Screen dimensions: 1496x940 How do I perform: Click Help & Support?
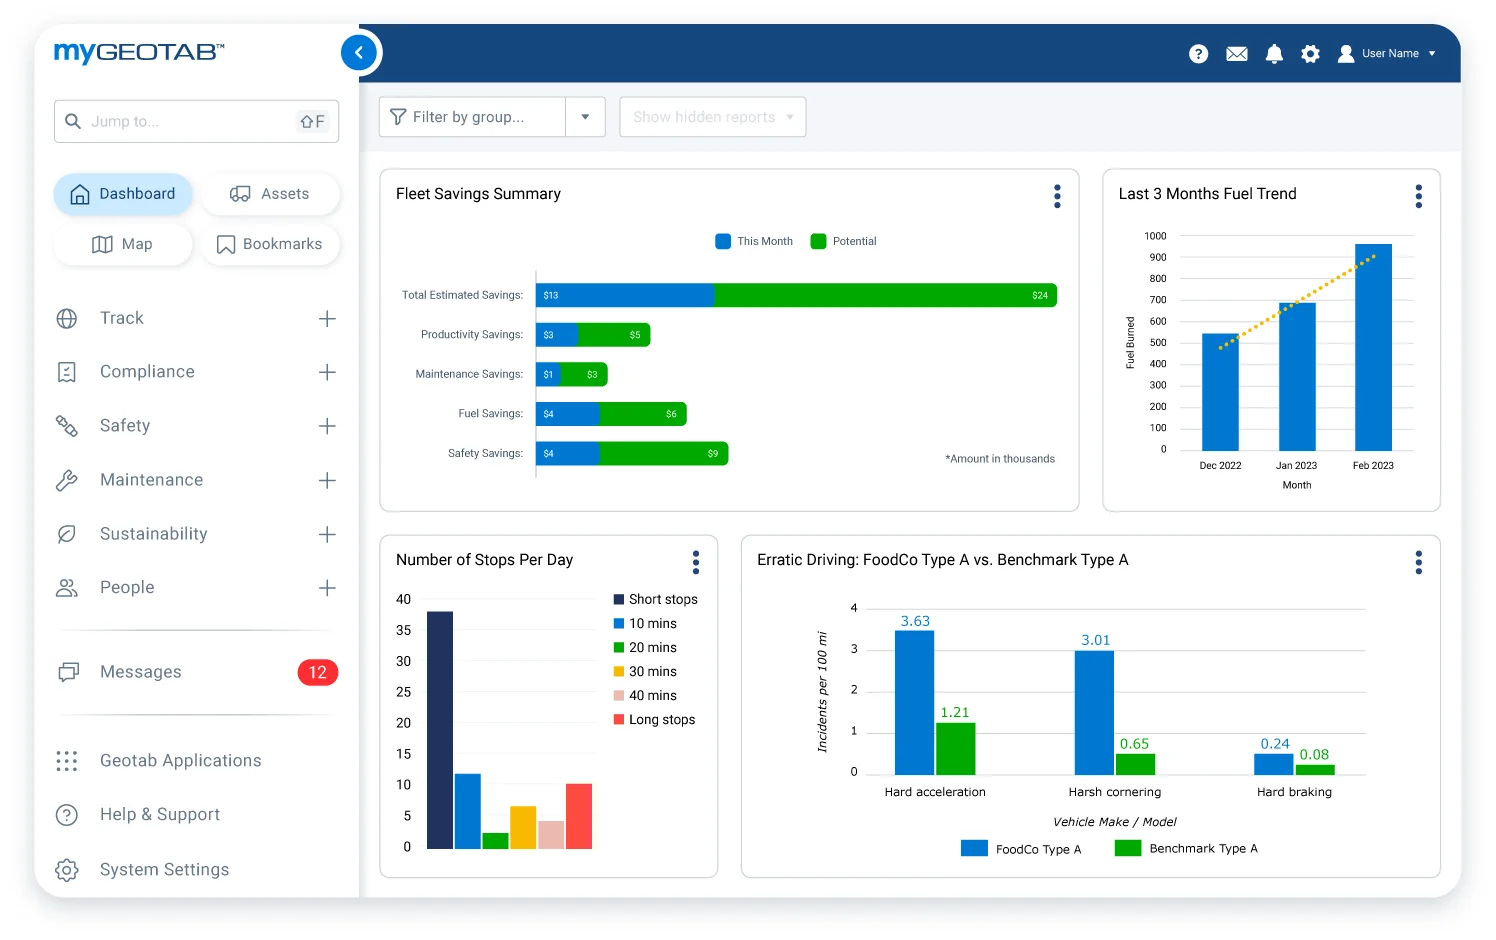click(x=159, y=814)
